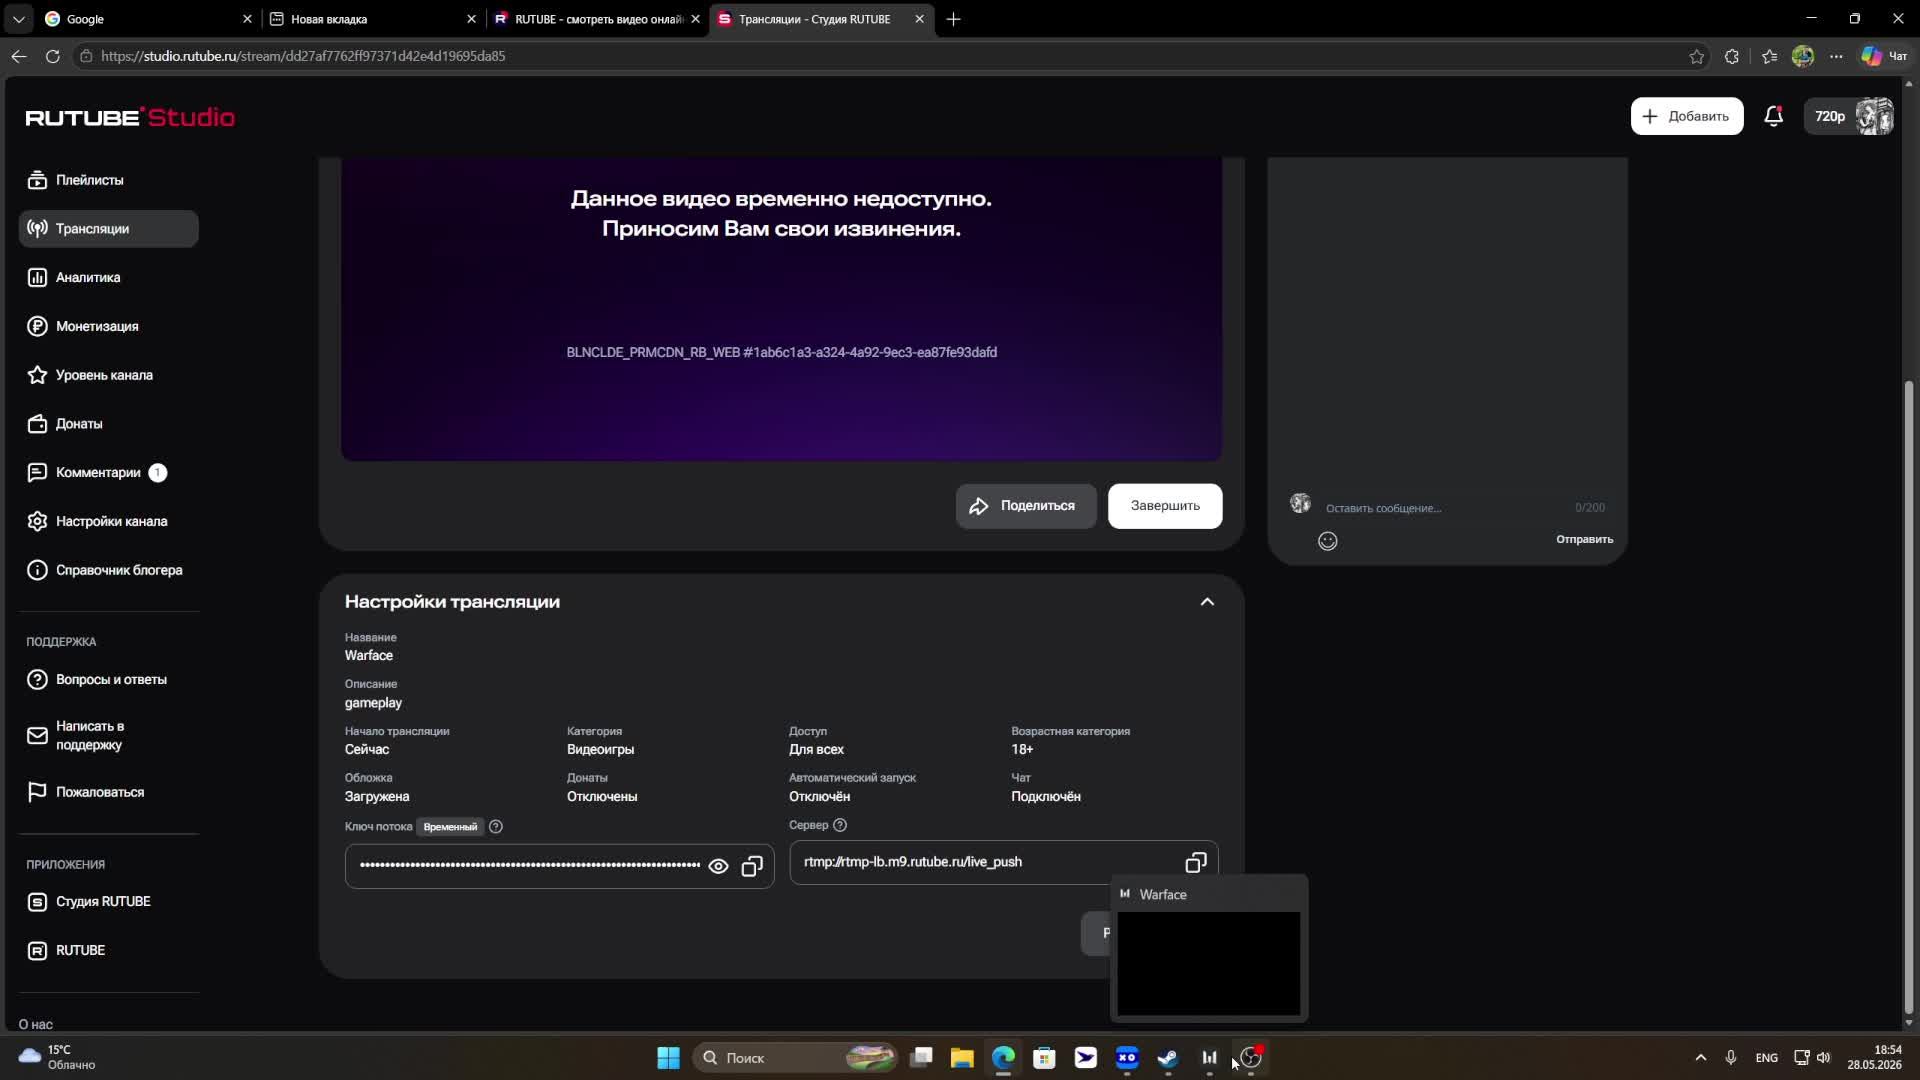Open Copilot Чат button
1920x1080 pixels.
[1884, 56]
